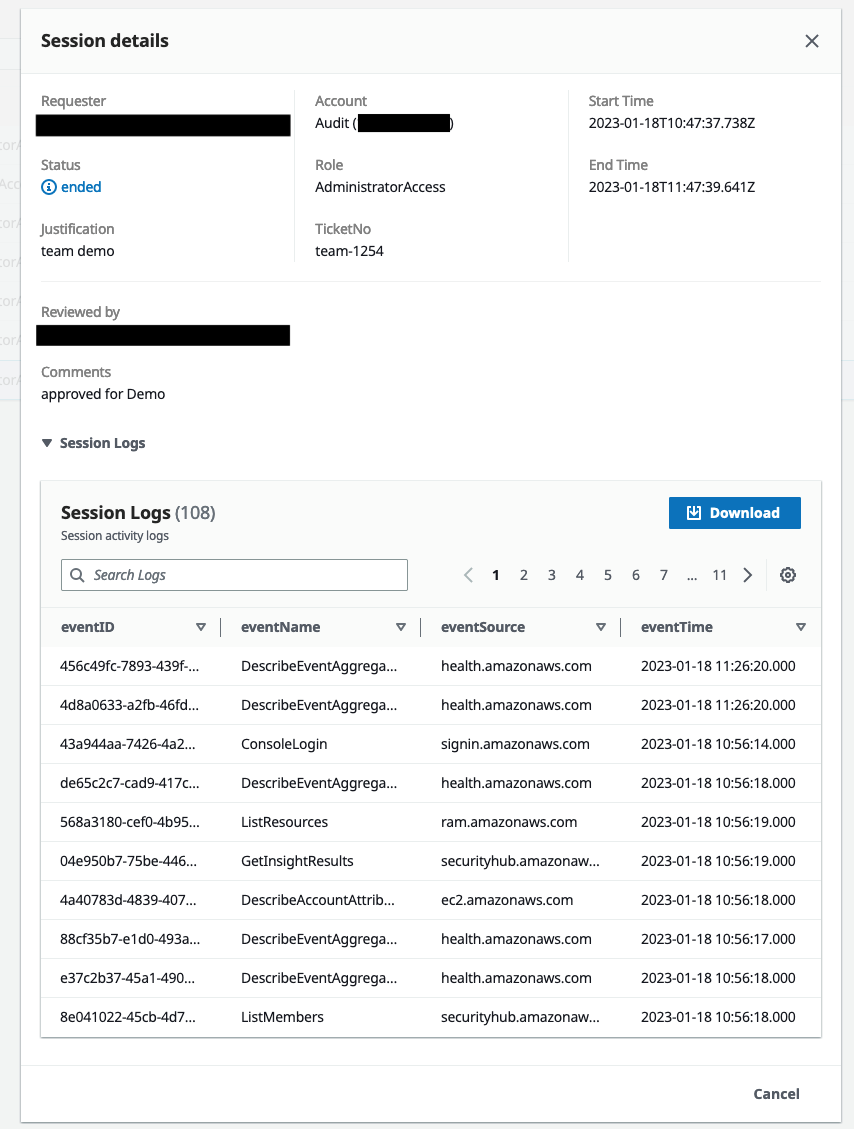The width and height of the screenshot is (854, 1129).
Task: Click event time 2023-01-18 10:56:17.000
Action: tap(718, 939)
